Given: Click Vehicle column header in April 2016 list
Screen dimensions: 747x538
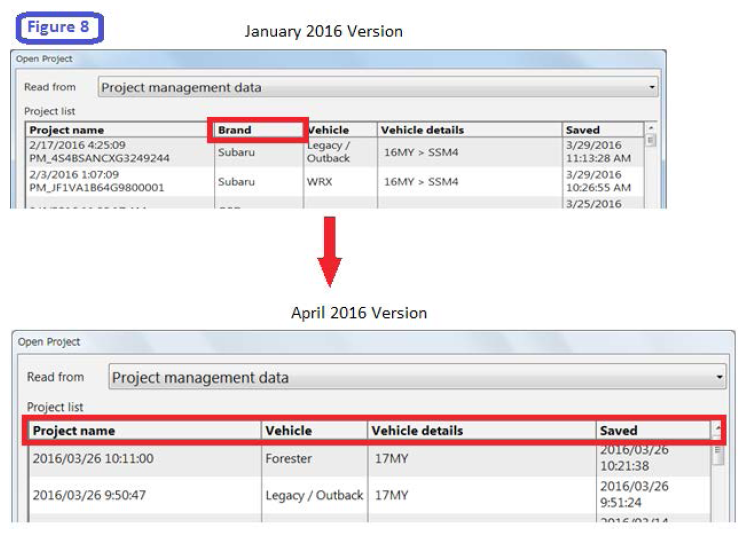Looking at the screenshot, I should pos(313,431).
